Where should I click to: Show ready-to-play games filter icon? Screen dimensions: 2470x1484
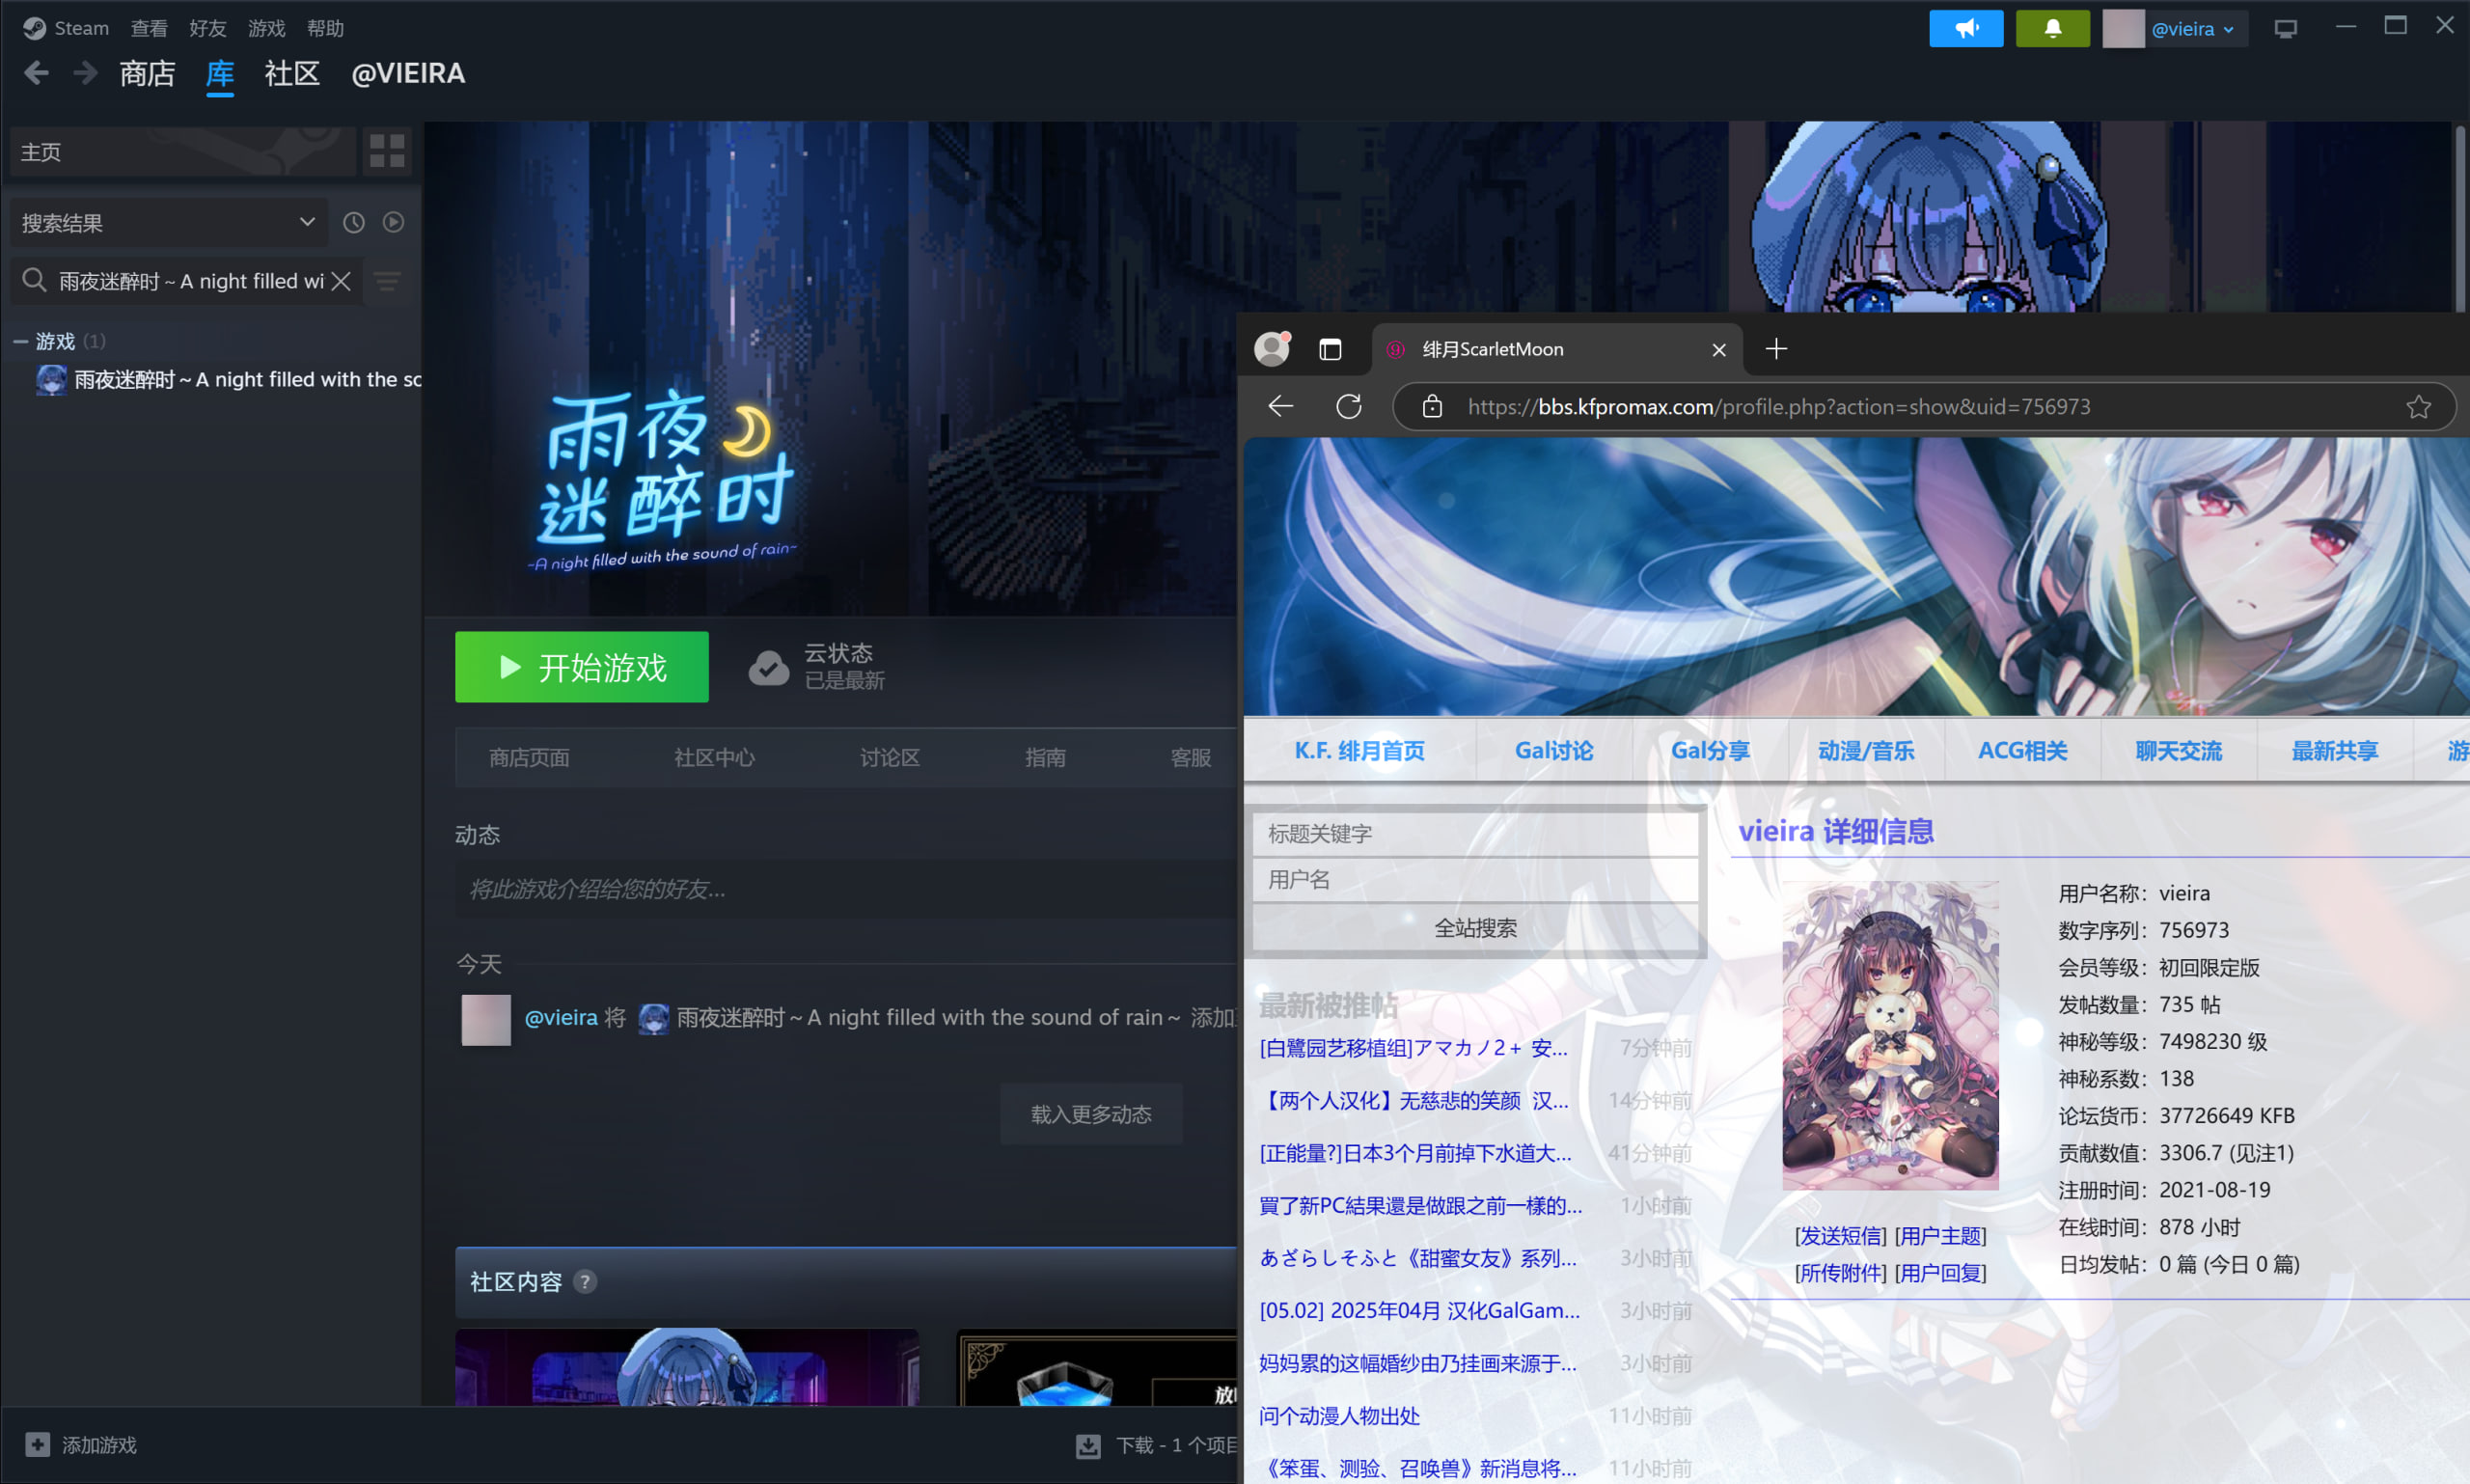pos(393,222)
